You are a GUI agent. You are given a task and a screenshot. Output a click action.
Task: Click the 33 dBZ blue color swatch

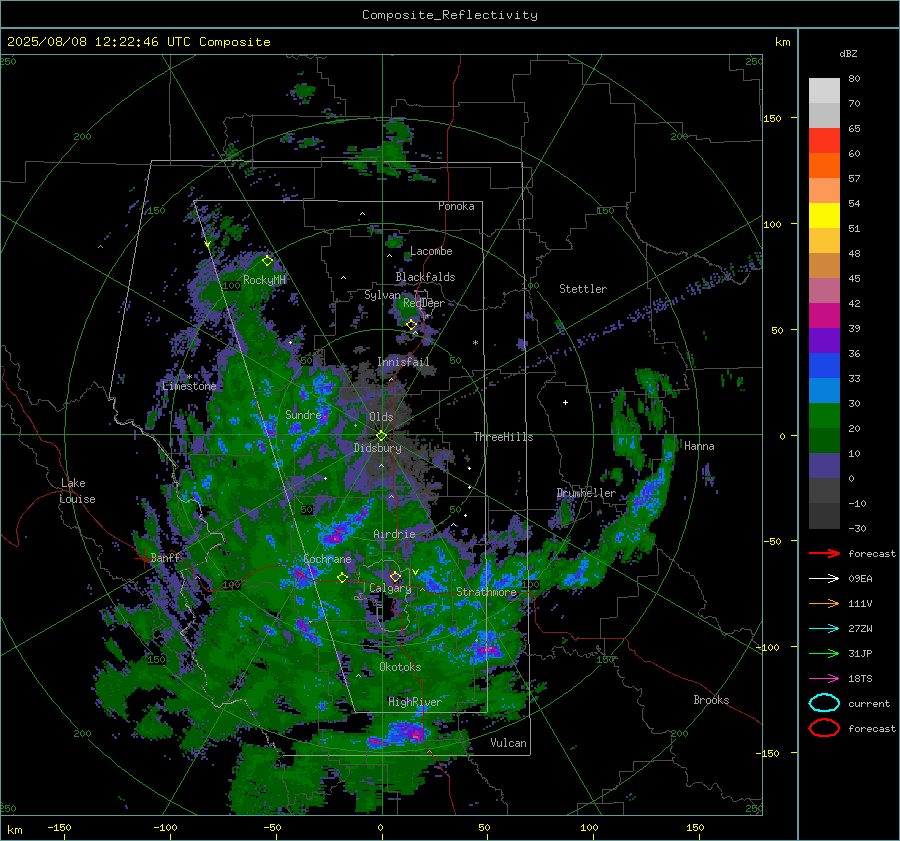824,366
